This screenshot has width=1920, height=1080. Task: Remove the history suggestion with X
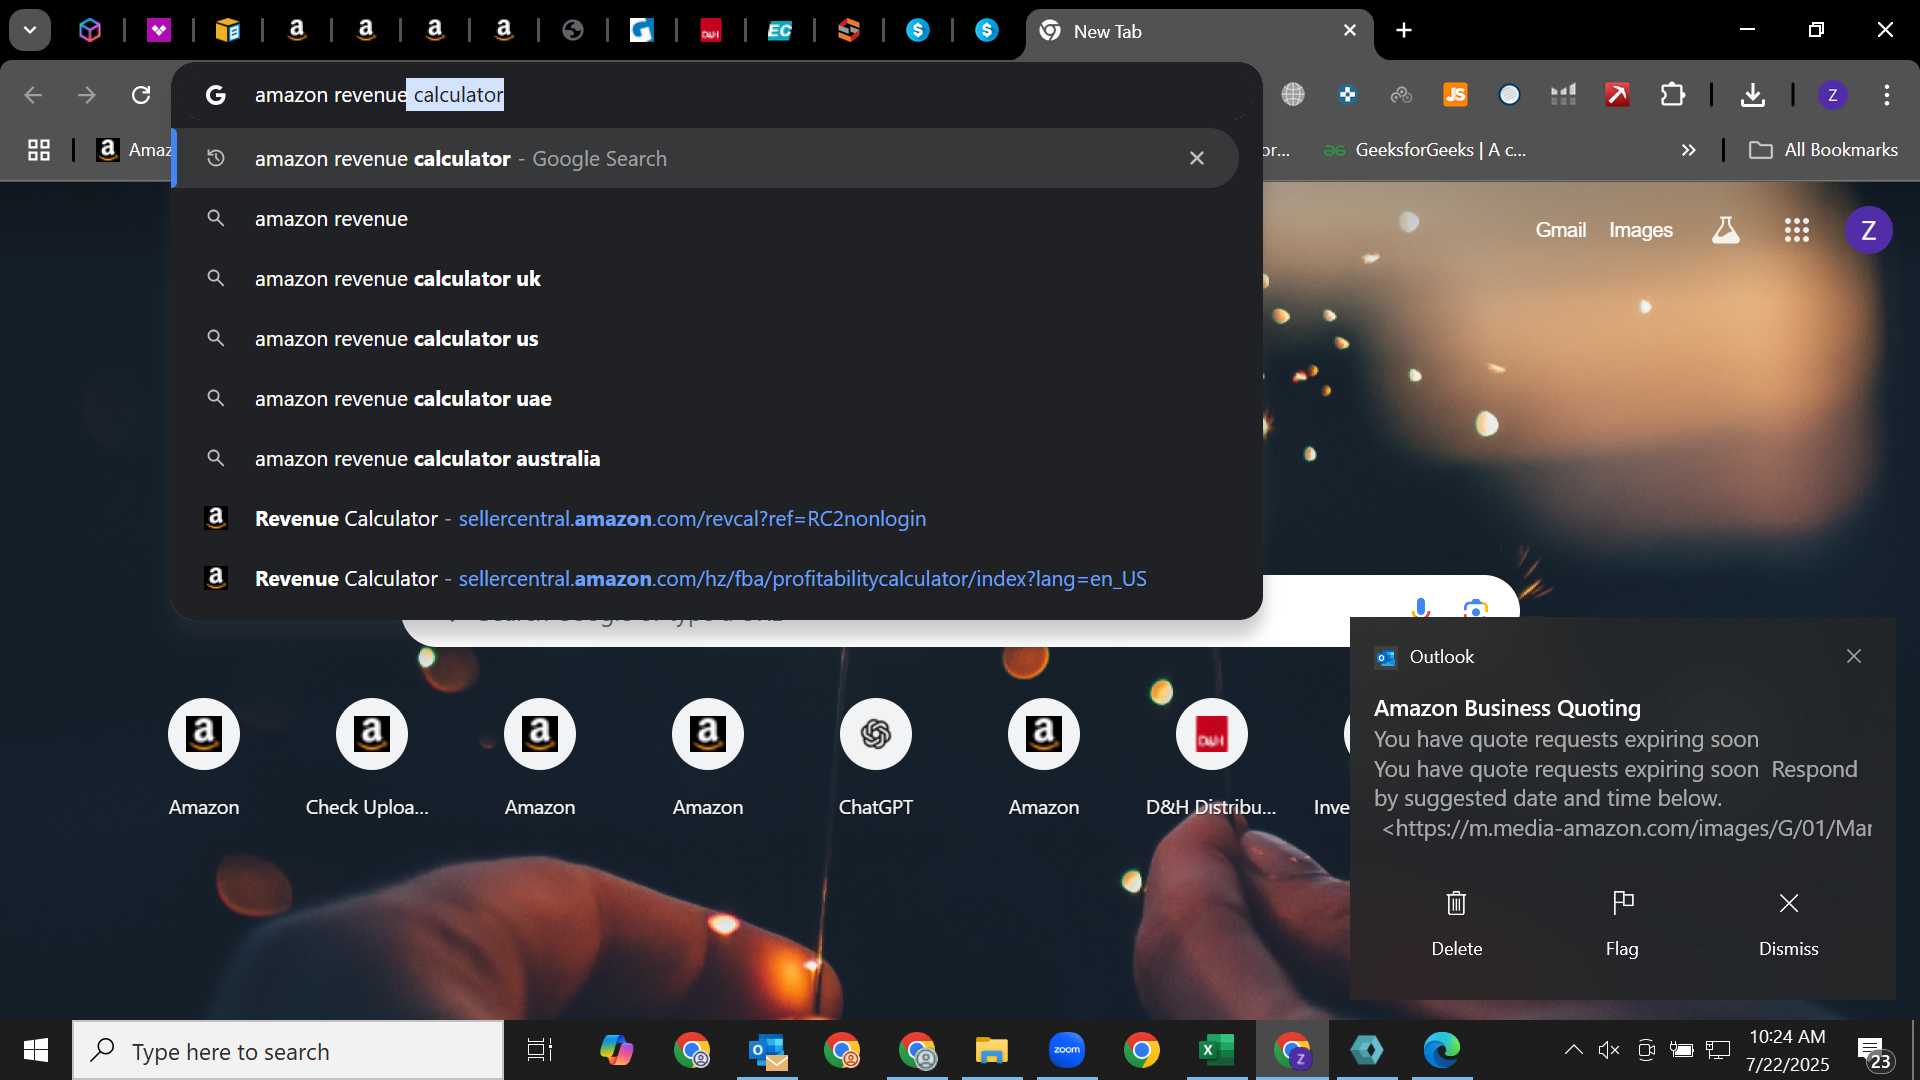tap(1196, 158)
